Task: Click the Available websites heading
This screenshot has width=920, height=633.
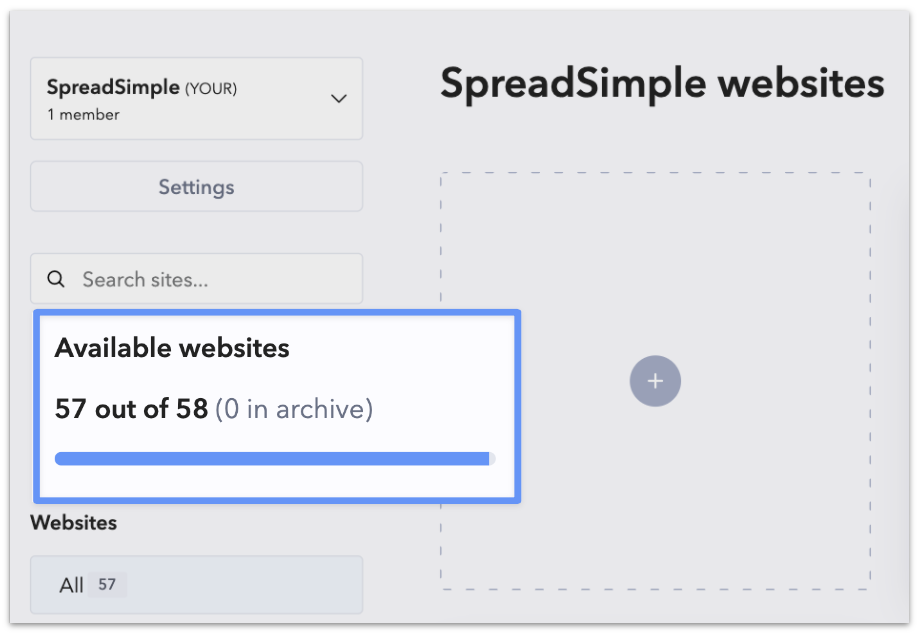Action: [172, 348]
